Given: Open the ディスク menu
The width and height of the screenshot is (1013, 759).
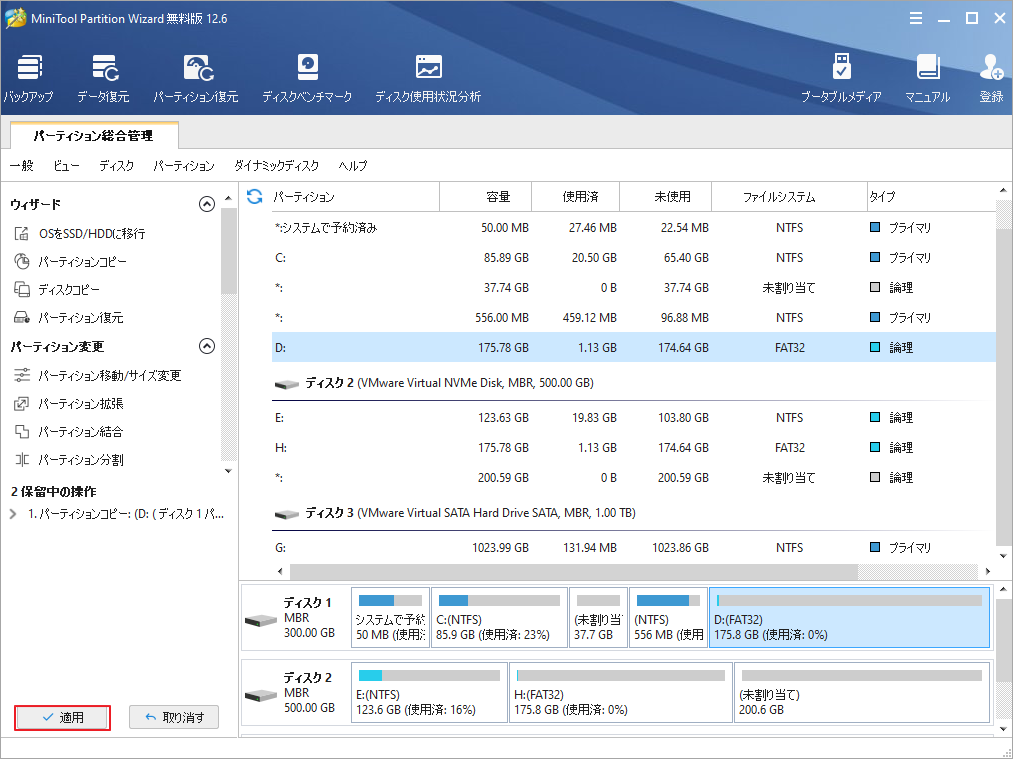Looking at the screenshot, I should click(x=116, y=166).
